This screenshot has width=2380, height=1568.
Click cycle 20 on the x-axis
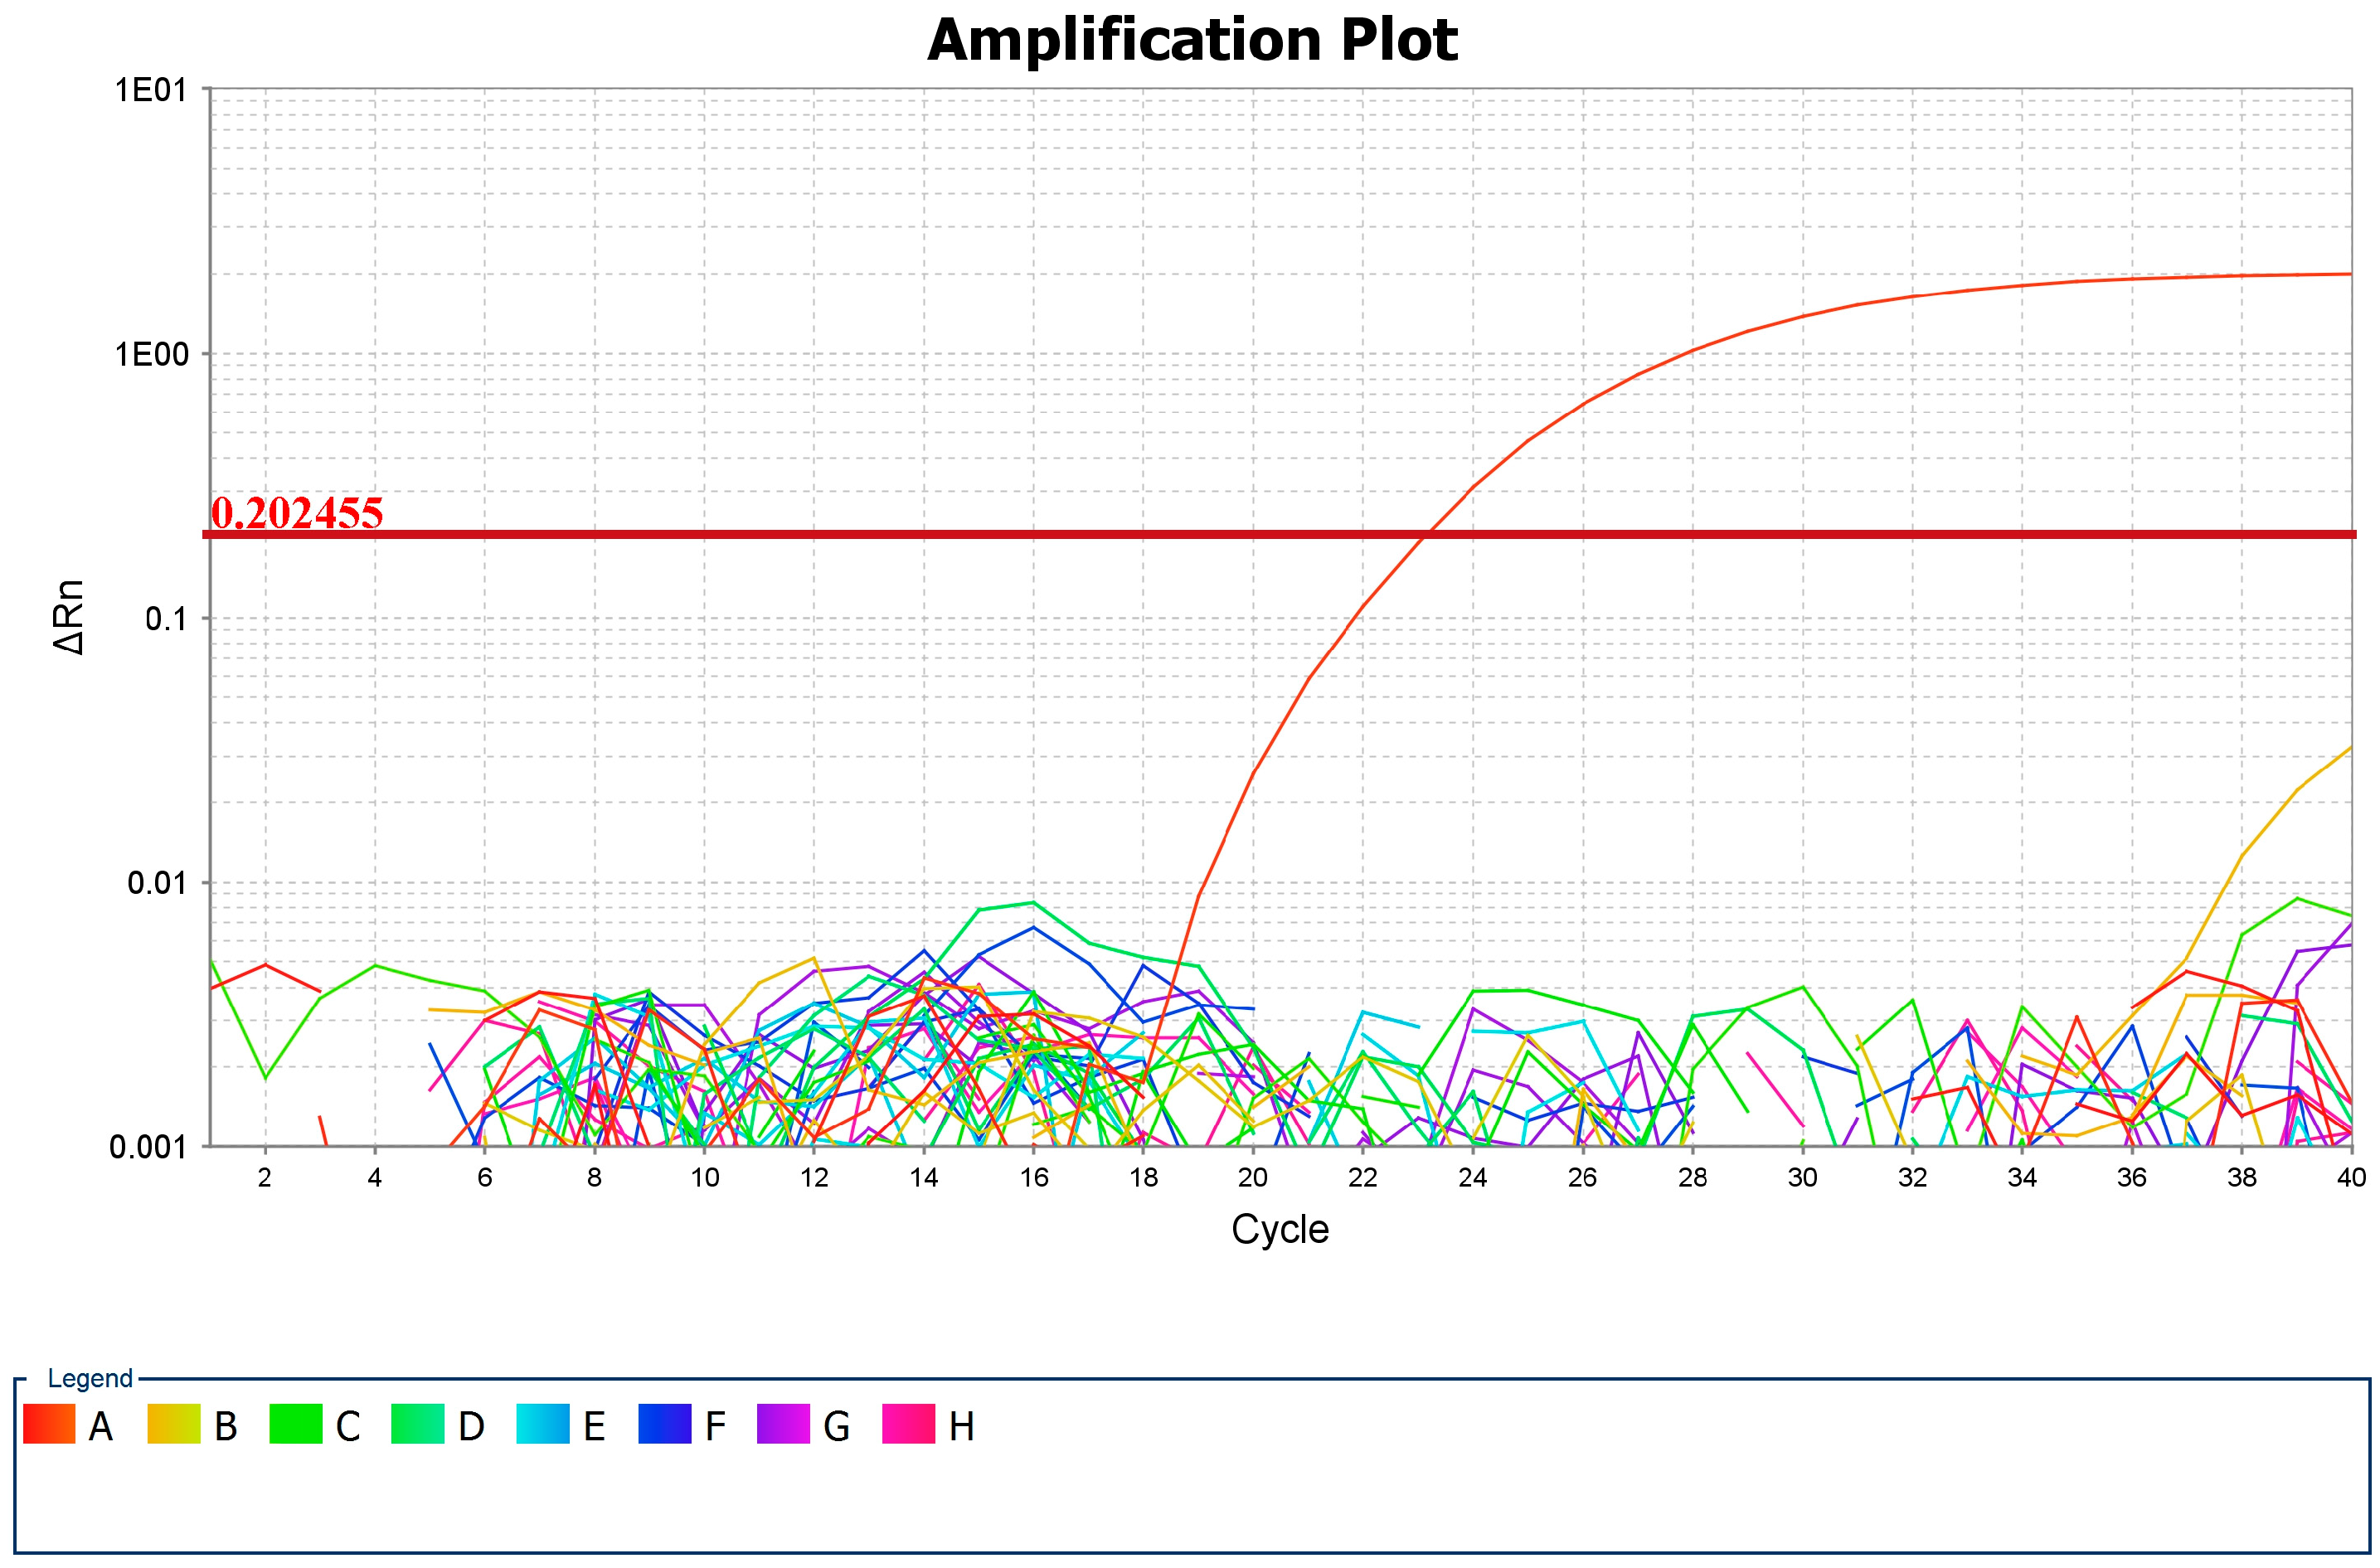point(1253,1177)
